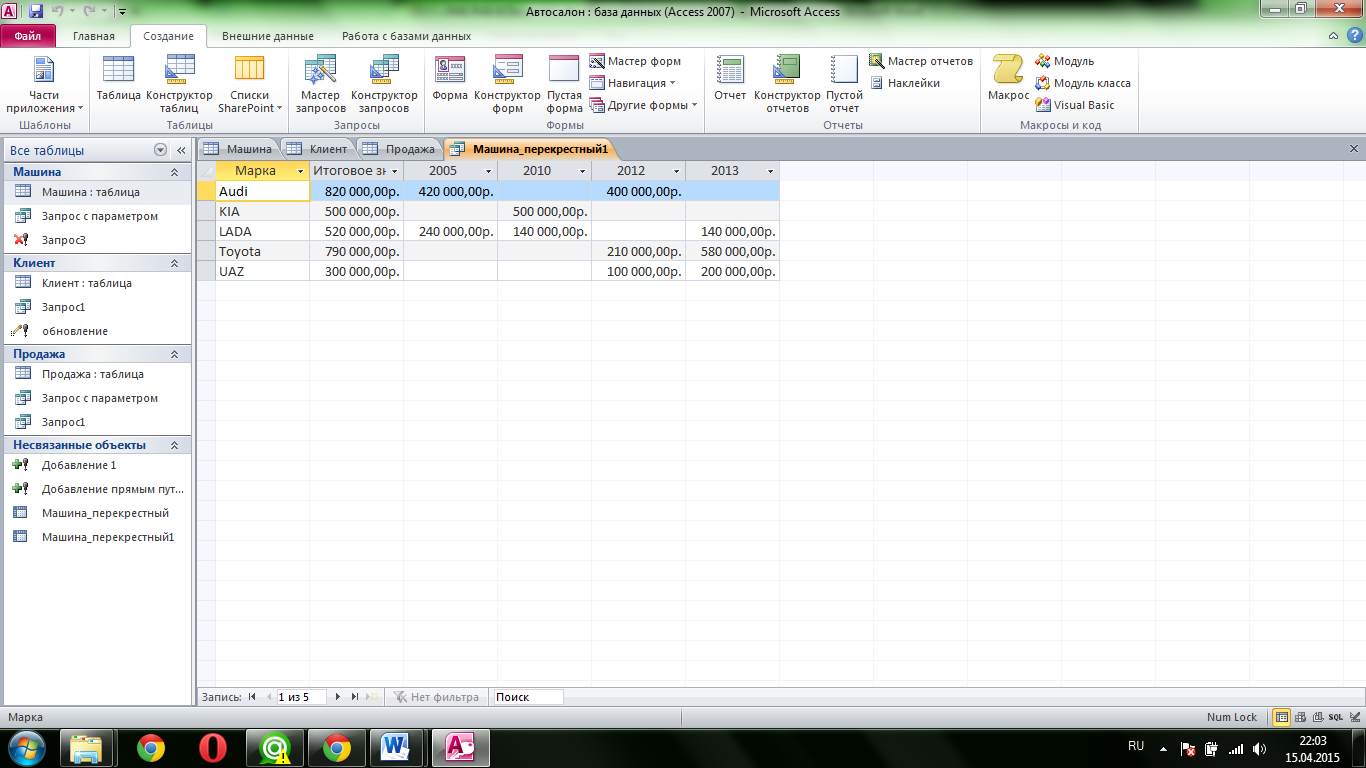The height and width of the screenshot is (768, 1366).
Task: Open Opera browser from the taskbar
Action: (211, 747)
